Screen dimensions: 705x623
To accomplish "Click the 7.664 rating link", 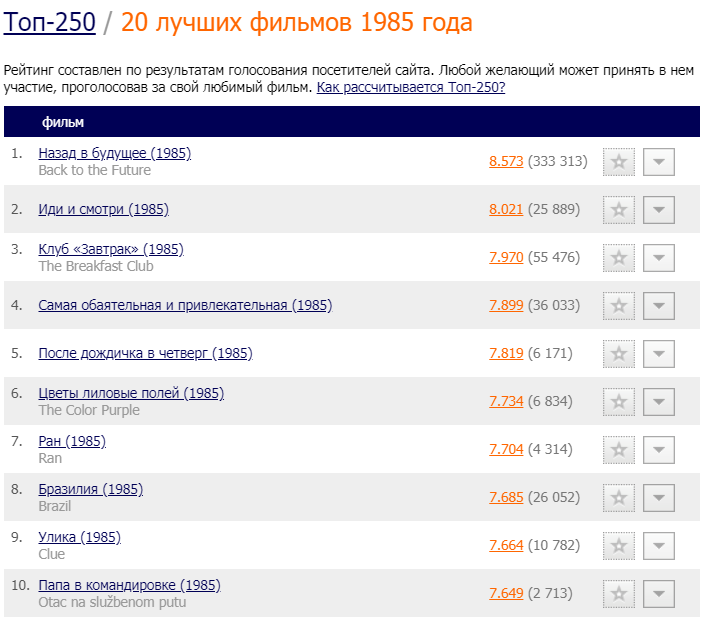I will [x=506, y=546].
